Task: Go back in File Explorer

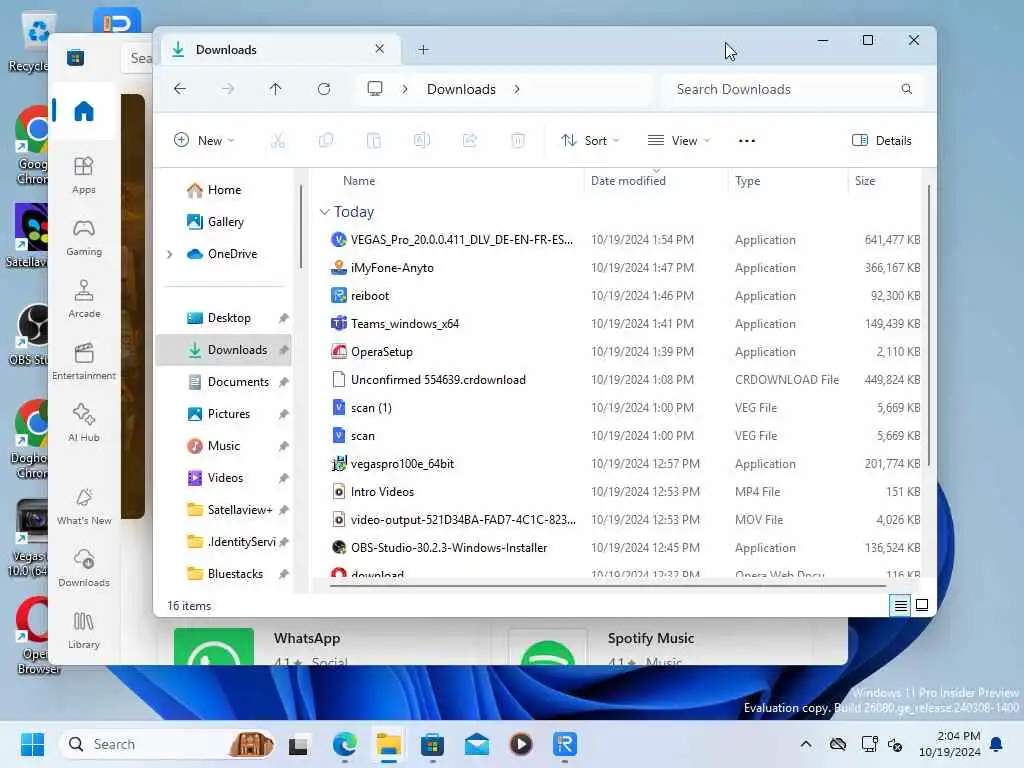Action: (180, 89)
